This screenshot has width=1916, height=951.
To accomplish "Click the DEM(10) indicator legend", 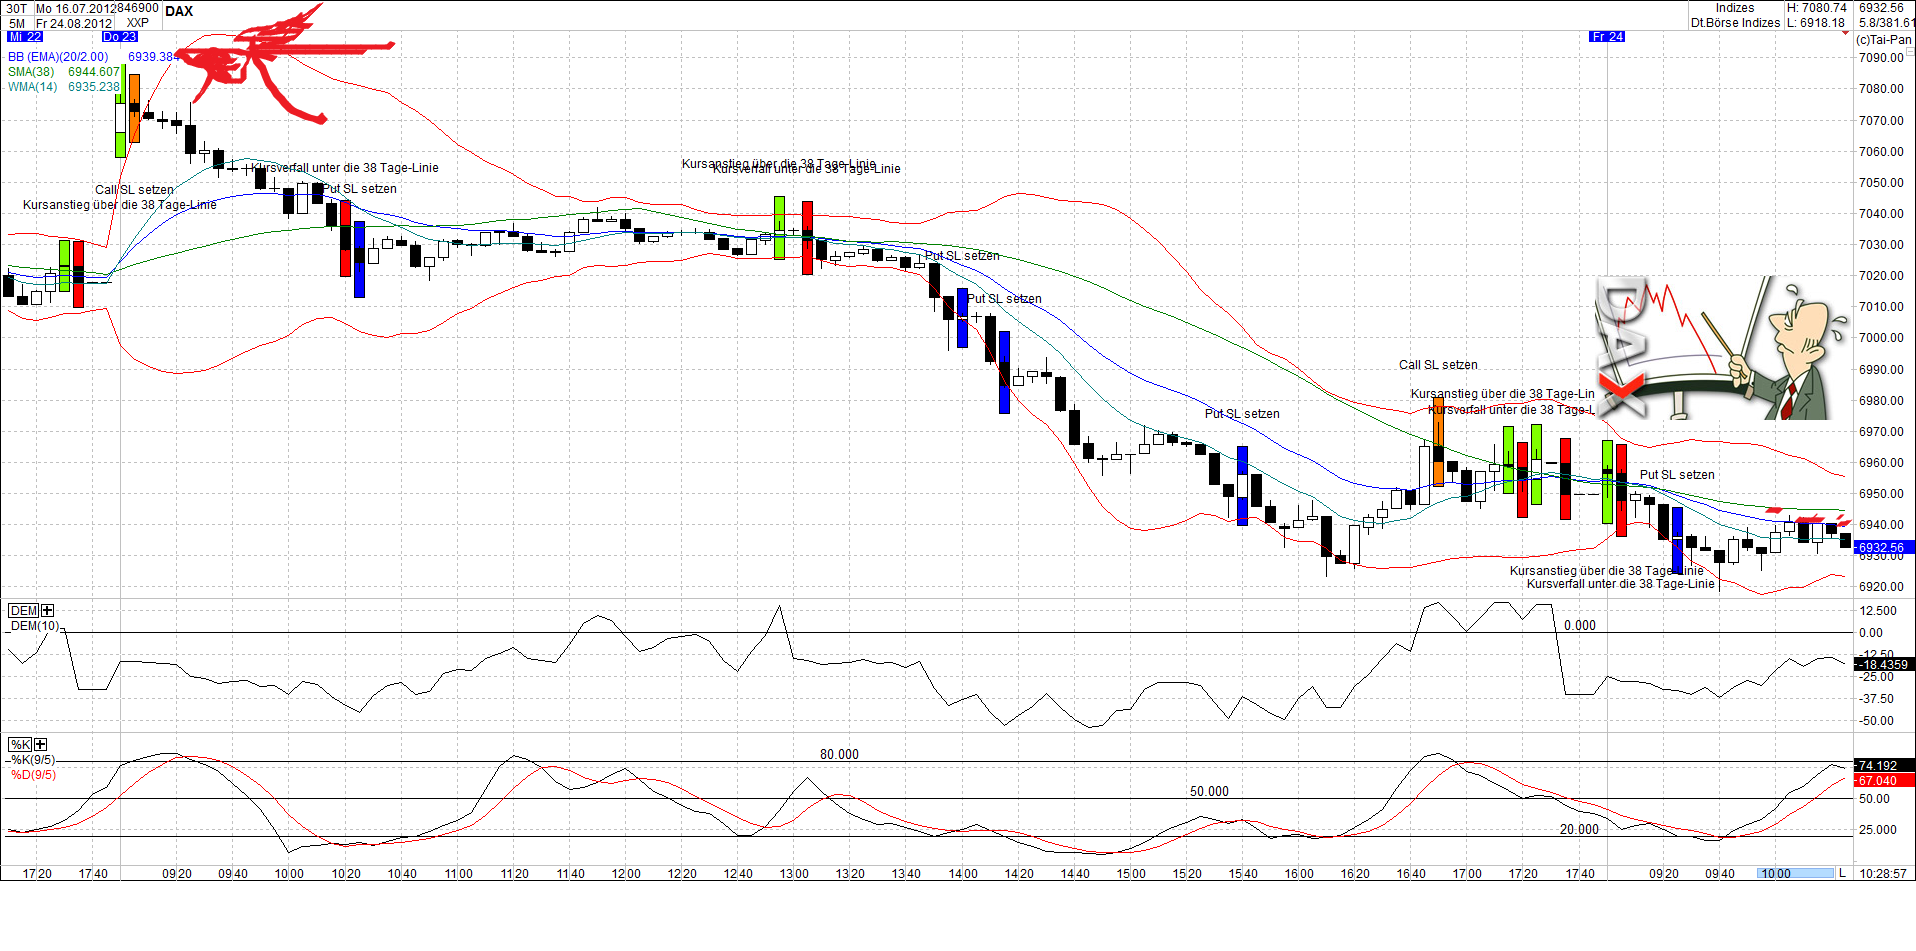I will tap(34, 626).
